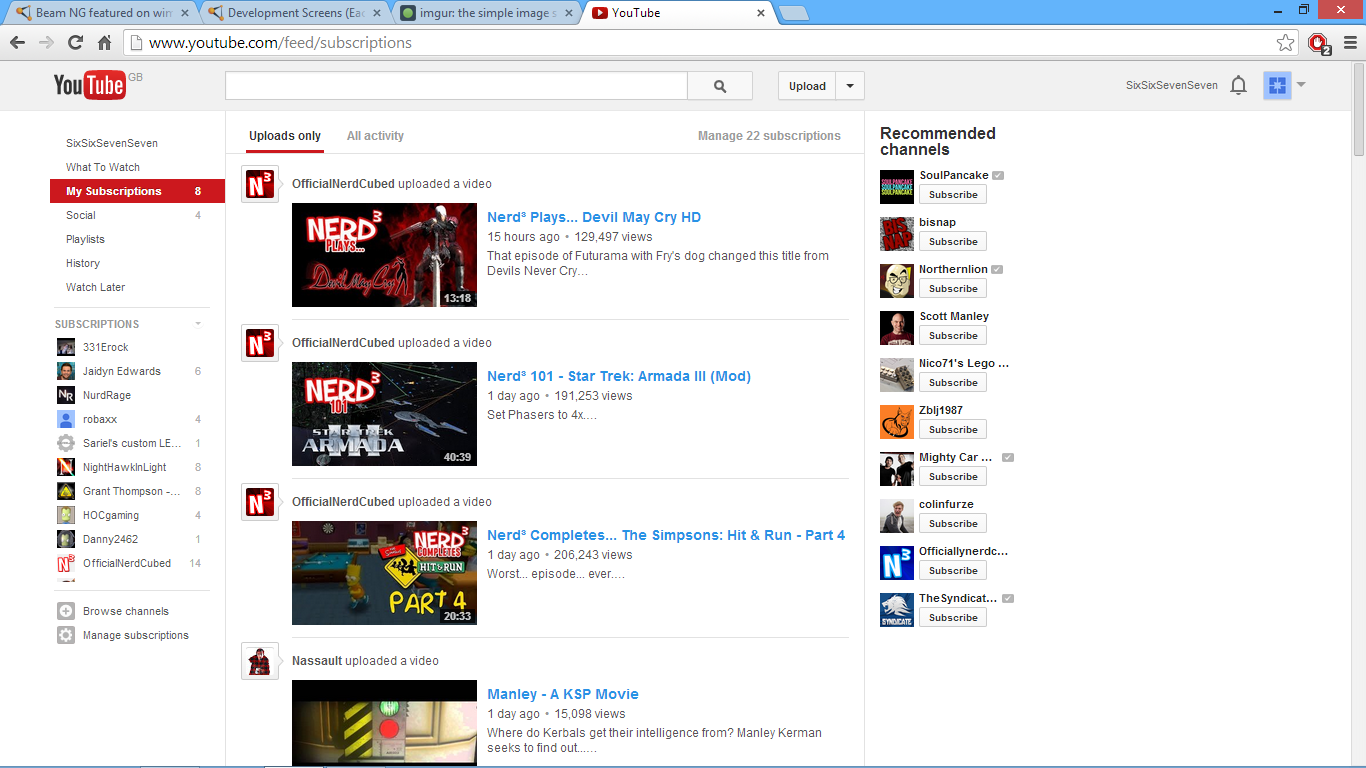Open Simpsons Hit & Run Part 4 thumbnail
The height and width of the screenshot is (768, 1366).
[384, 573]
